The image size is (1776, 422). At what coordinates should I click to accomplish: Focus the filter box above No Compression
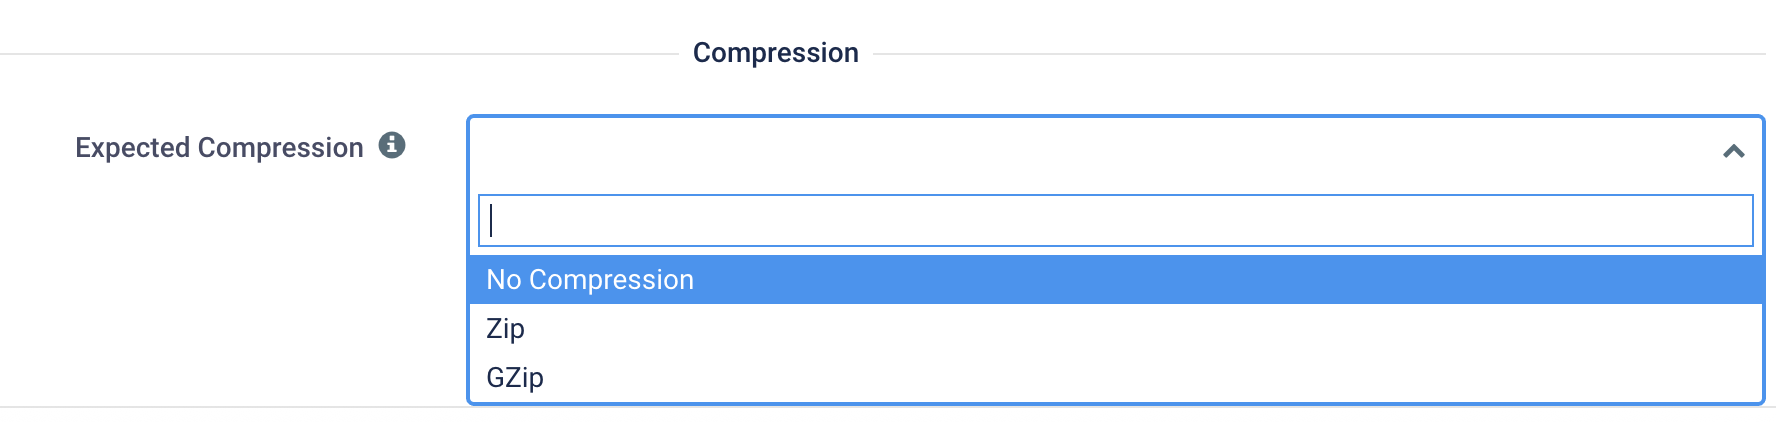point(1115,221)
